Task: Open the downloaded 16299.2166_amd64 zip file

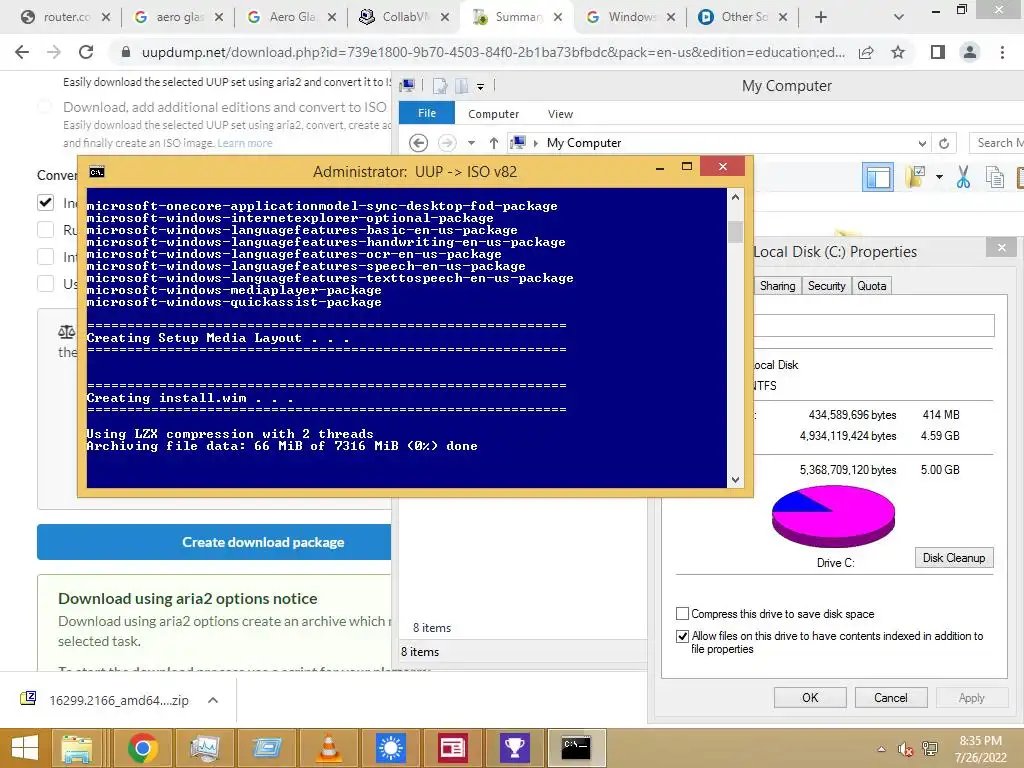Action: [119, 700]
